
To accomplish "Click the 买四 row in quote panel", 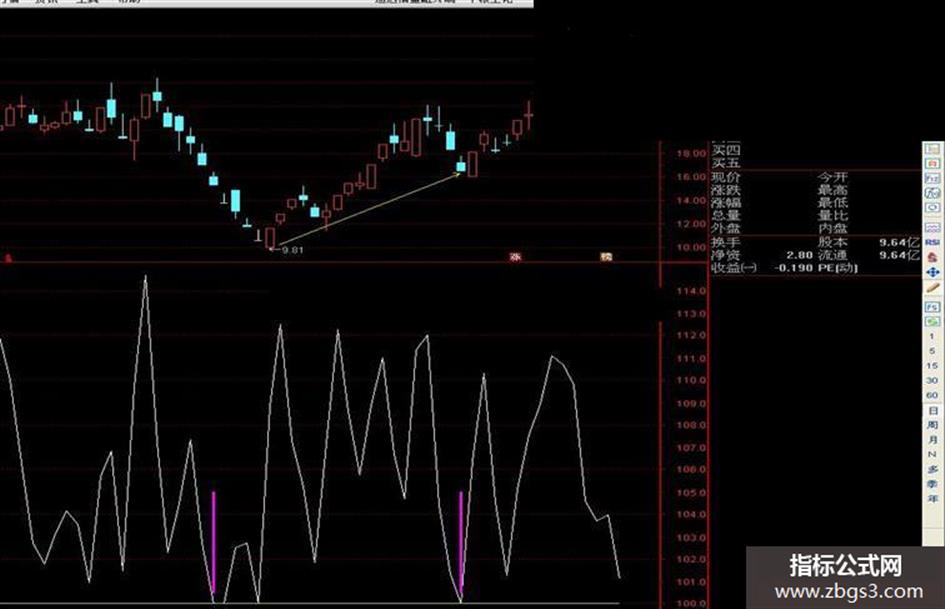I will click(x=726, y=150).
